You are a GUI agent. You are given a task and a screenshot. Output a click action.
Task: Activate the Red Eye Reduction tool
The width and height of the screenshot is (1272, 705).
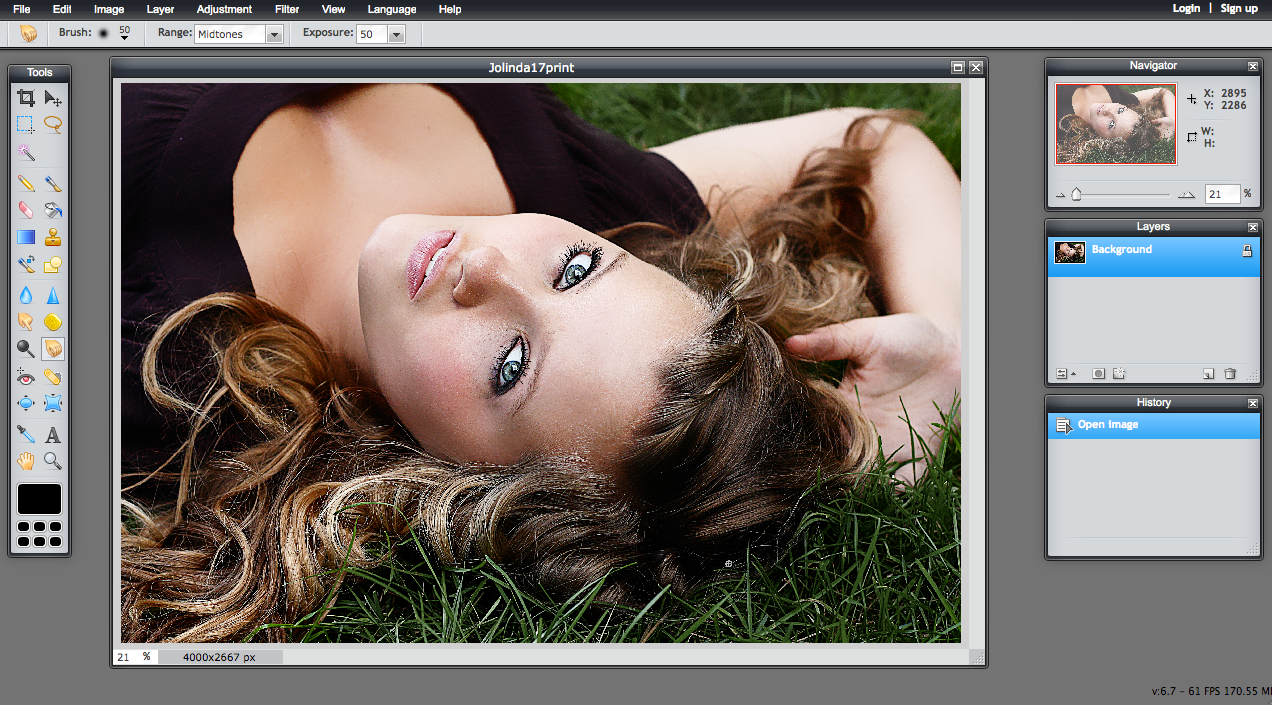point(26,376)
